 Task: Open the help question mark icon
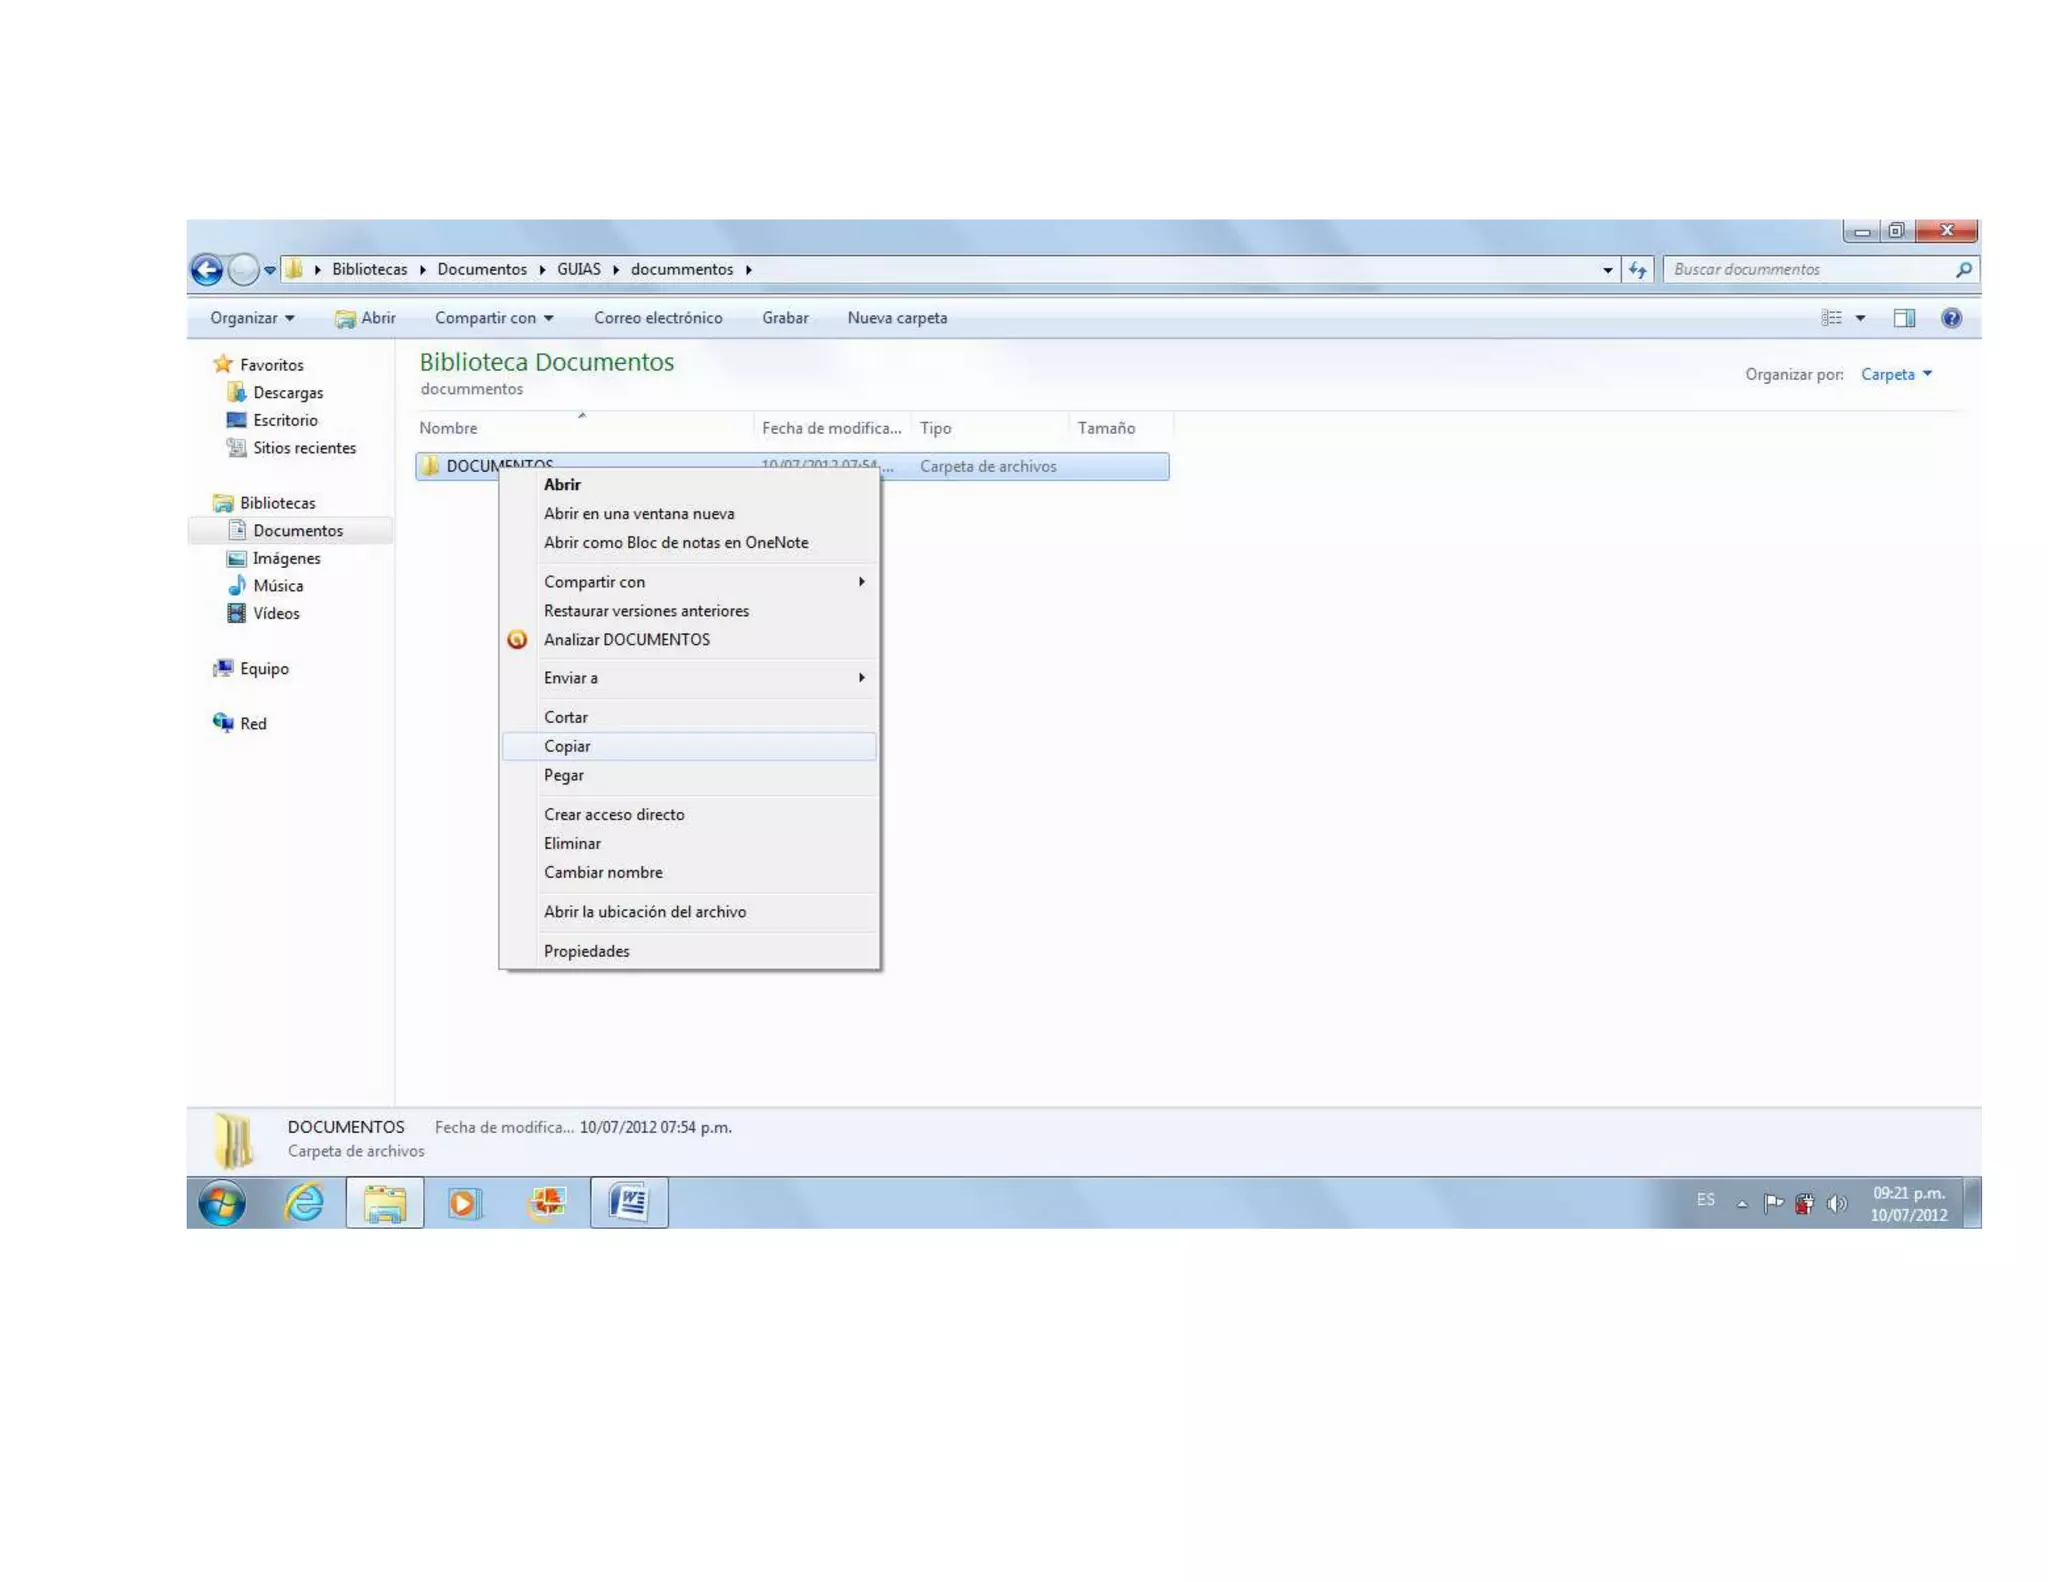(x=1951, y=318)
